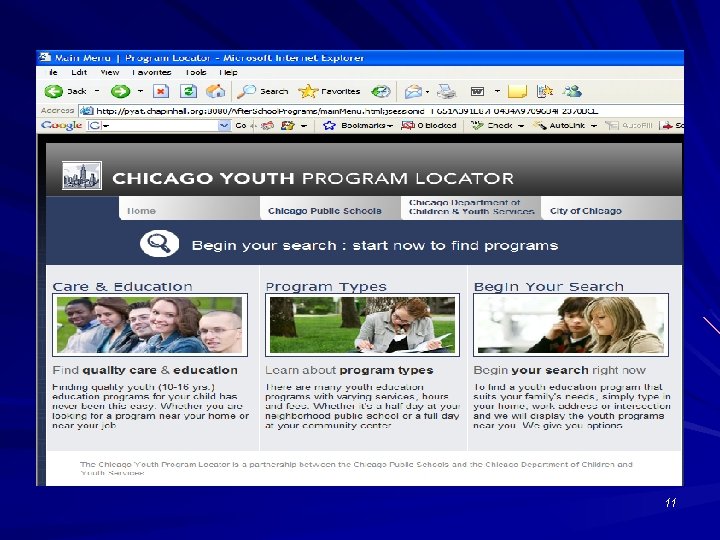The height and width of the screenshot is (540, 720).
Task: Select Chicago Department of Children & Youth Services tab
Action: pos(471,207)
